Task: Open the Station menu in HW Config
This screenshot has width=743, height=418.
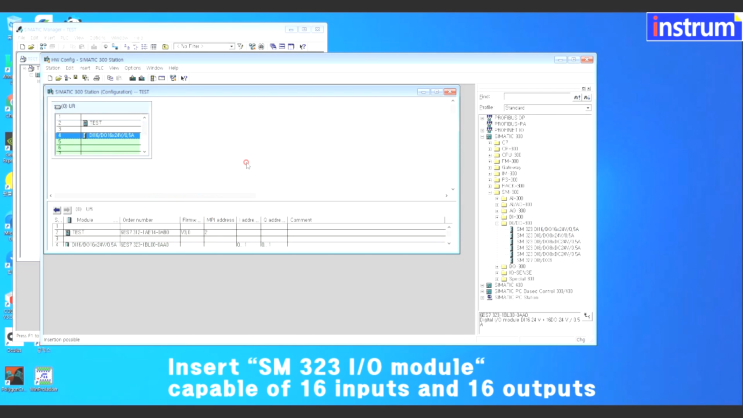Action: point(53,68)
